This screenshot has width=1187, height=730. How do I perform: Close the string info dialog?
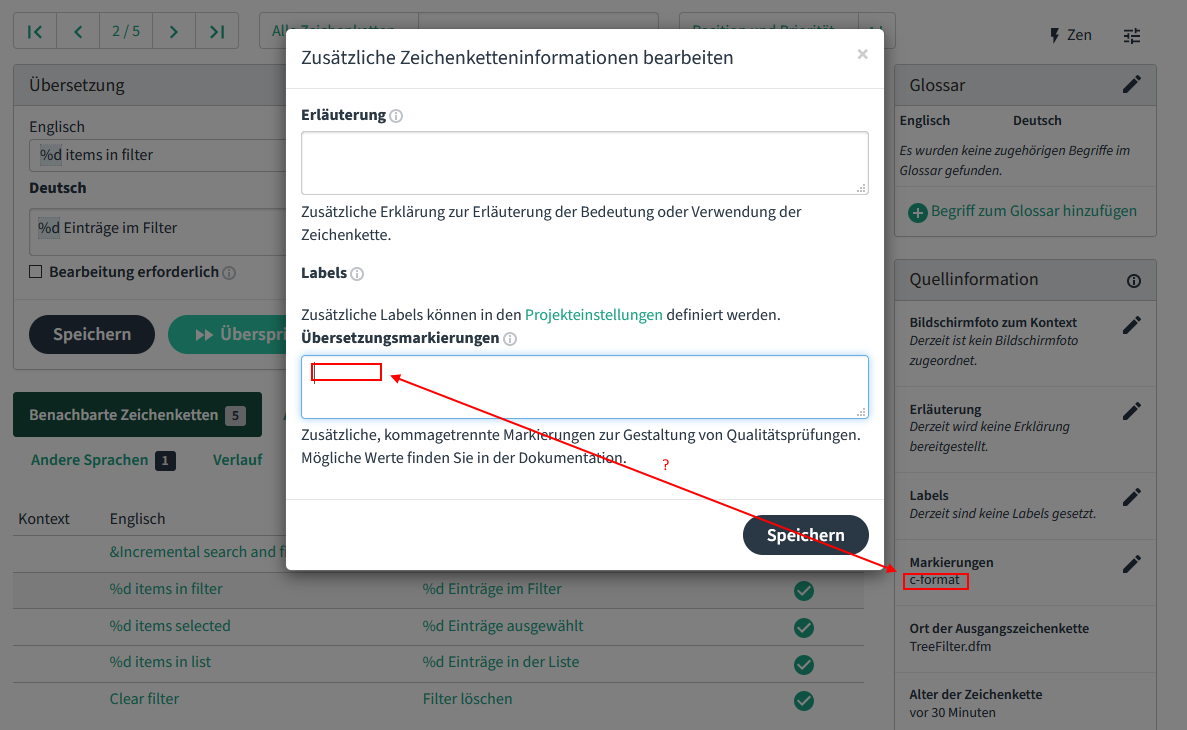pyautogui.click(x=862, y=55)
